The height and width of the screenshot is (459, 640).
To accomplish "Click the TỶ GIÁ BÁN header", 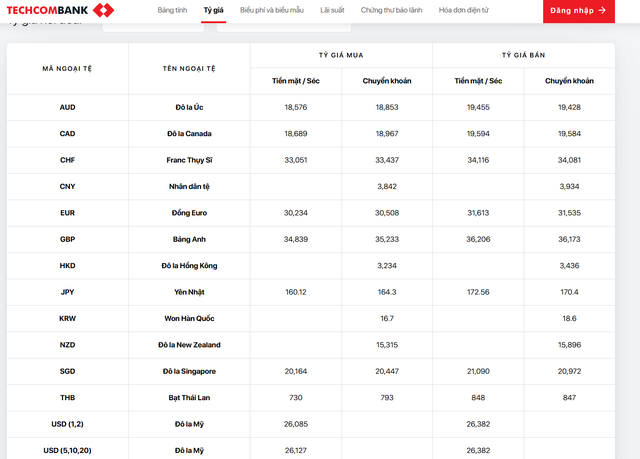I will 524,55.
